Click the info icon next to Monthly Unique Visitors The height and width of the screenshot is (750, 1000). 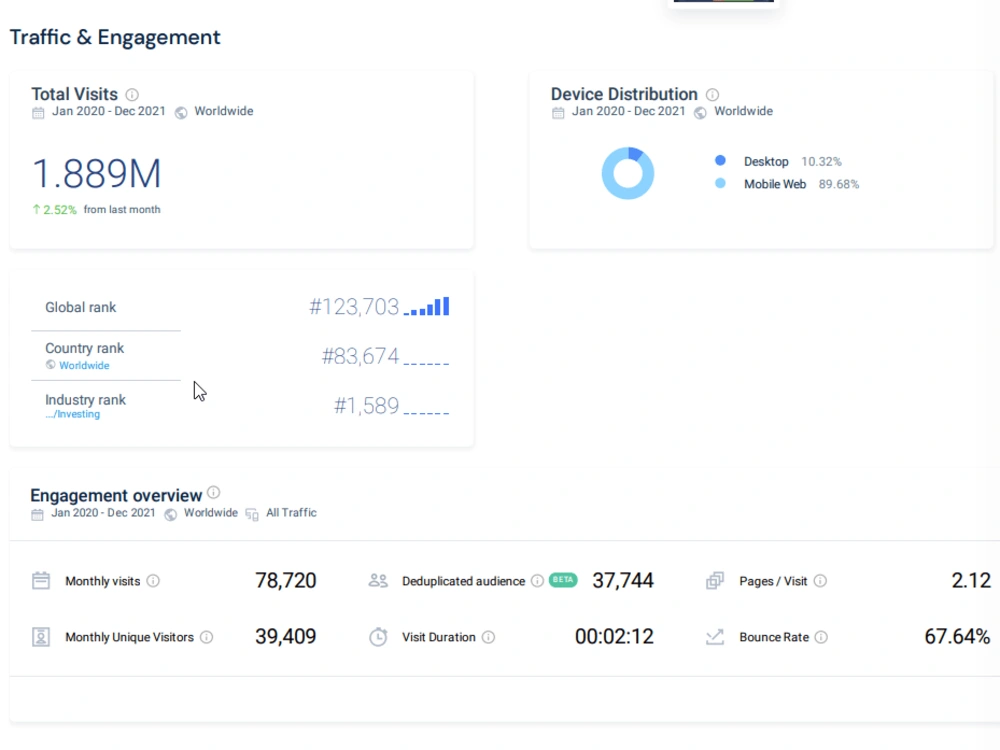tap(207, 637)
